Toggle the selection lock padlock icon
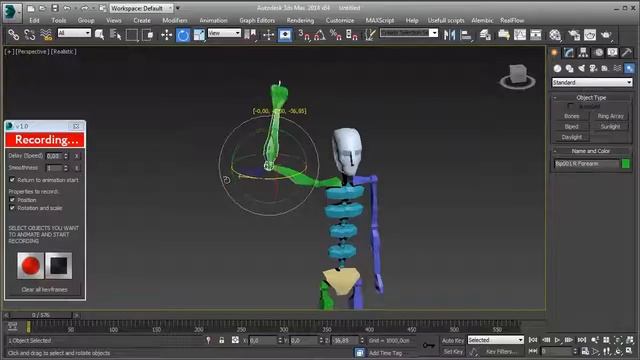The image size is (640, 360). [222, 340]
